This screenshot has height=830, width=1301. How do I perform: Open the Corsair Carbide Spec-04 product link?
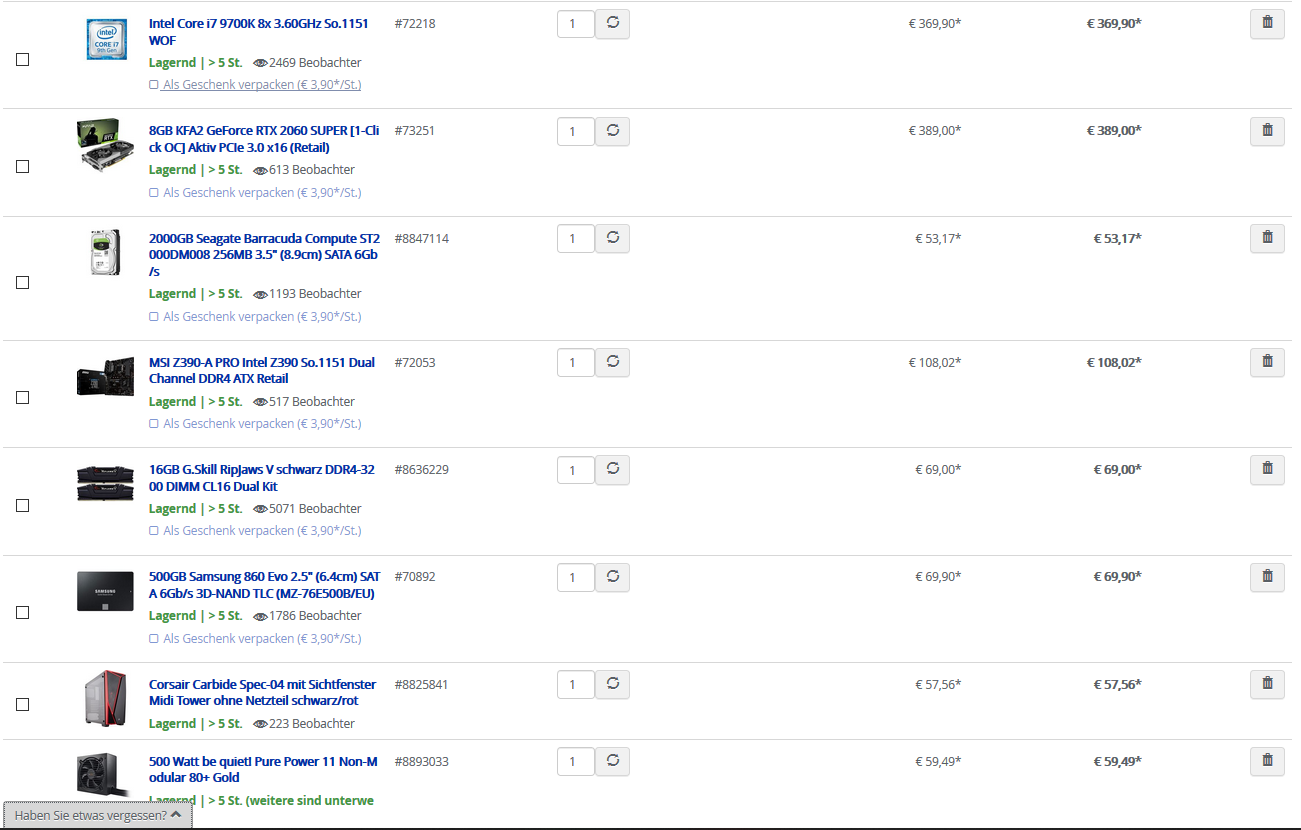(x=262, y=692)
